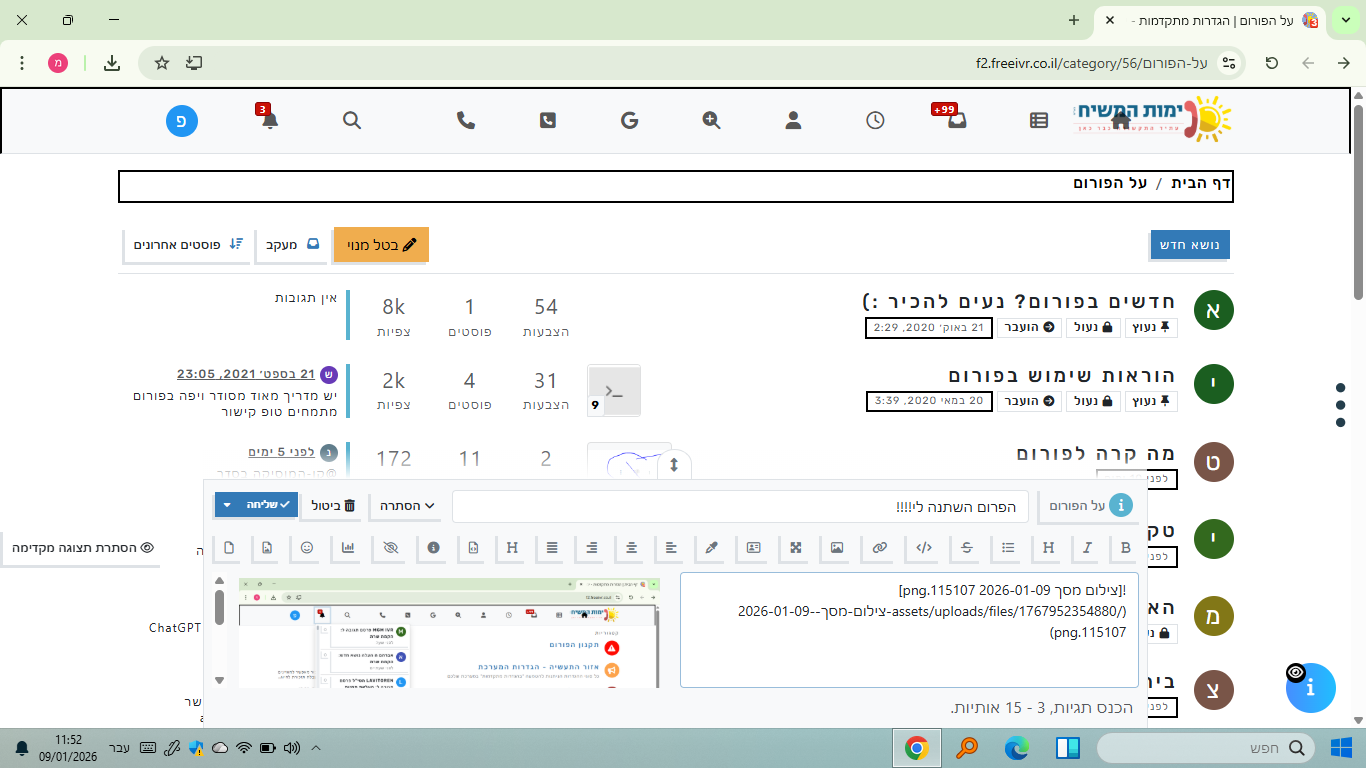The height and width of the screenshot is (768, 1366).
Task: Toggle italic formatting in the composer
Action: (x=1087, y=548)
